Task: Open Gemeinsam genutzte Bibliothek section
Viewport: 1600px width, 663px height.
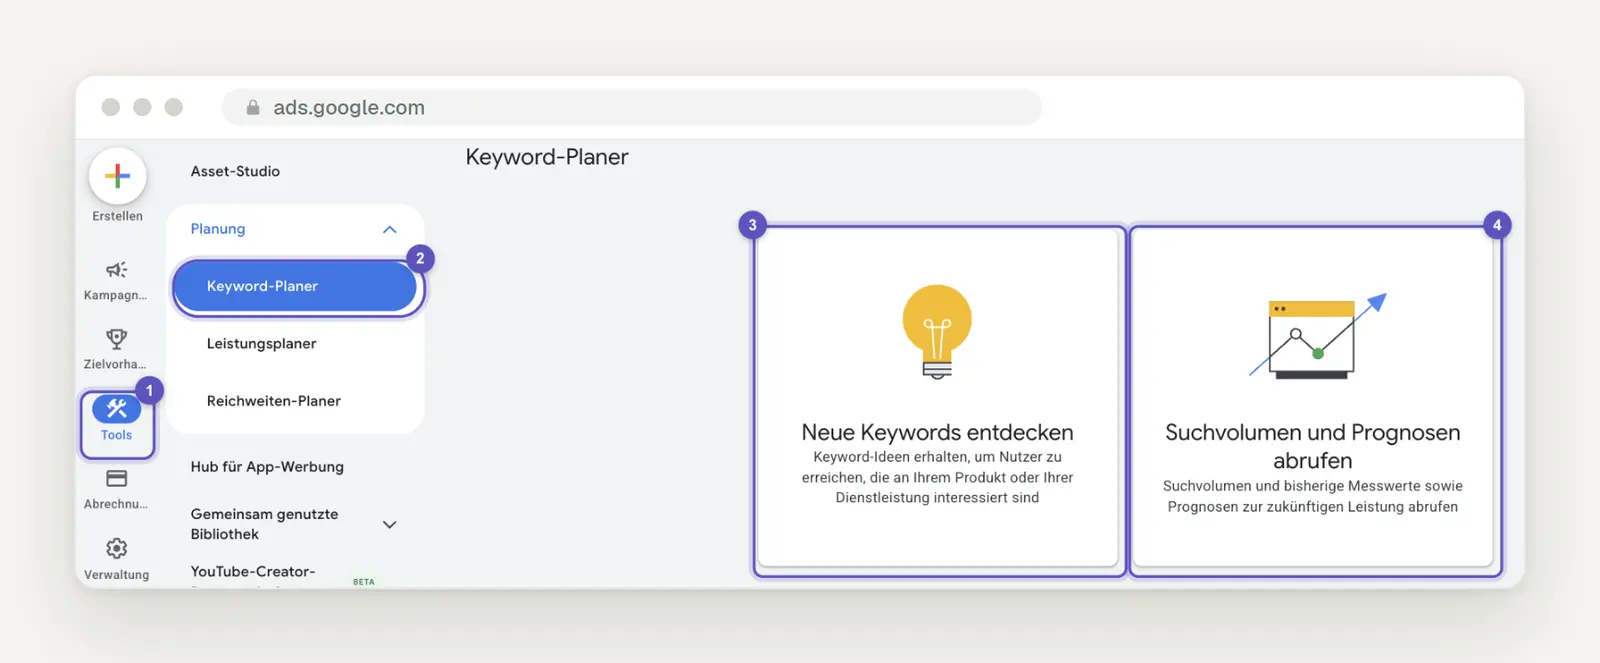Action: (x=265, y=524)
